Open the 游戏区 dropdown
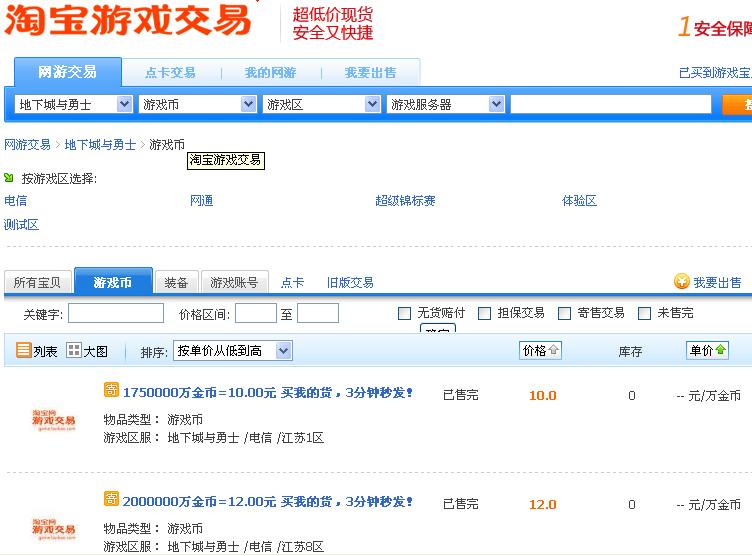Image resolution: width=752 pixels, height=556 pixels. (321, 104)
